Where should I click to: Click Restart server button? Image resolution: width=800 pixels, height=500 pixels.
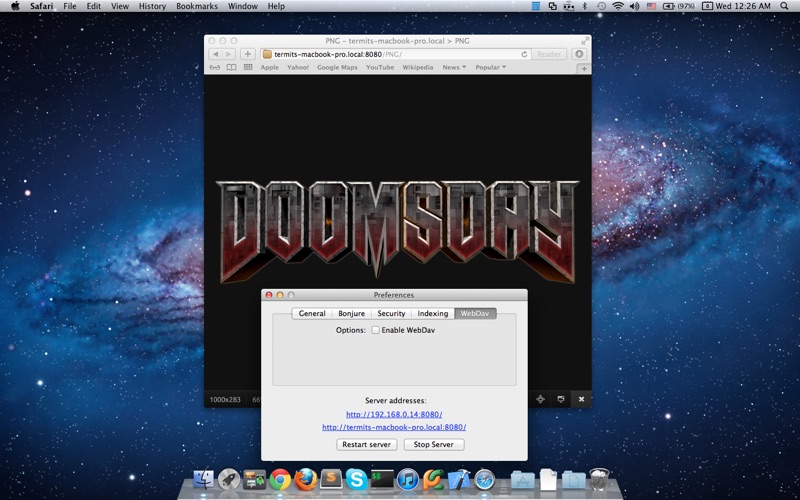point(366,444)
